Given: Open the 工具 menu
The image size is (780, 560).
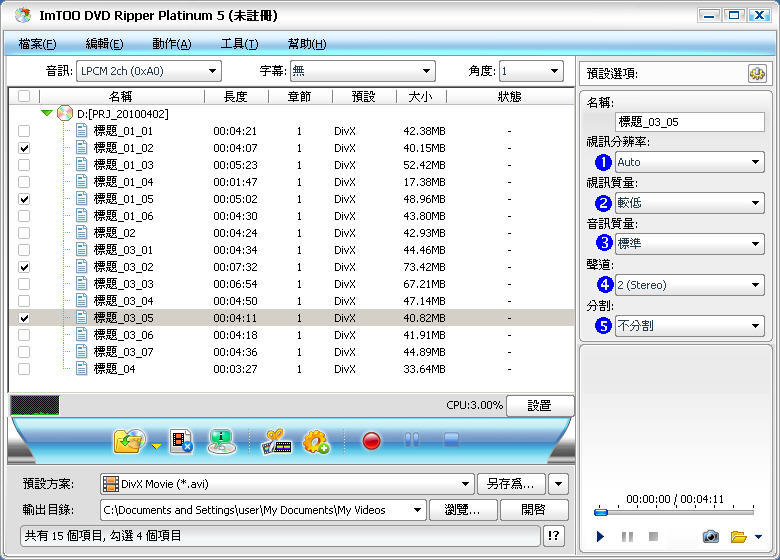Looking at the screenshot, I should pyautogui.click(x=239, y=44).
